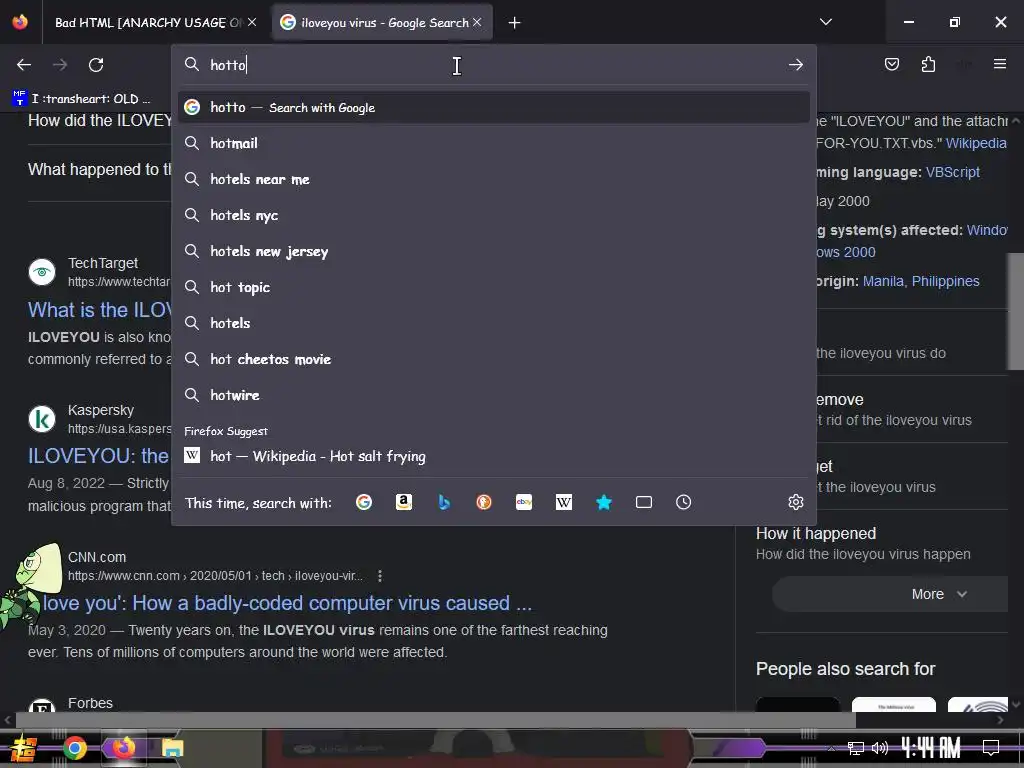The height and width of the screenshot is (768, 1024).
Task: Click into the address bar text 'hotto'
Action: pos(228,65)
